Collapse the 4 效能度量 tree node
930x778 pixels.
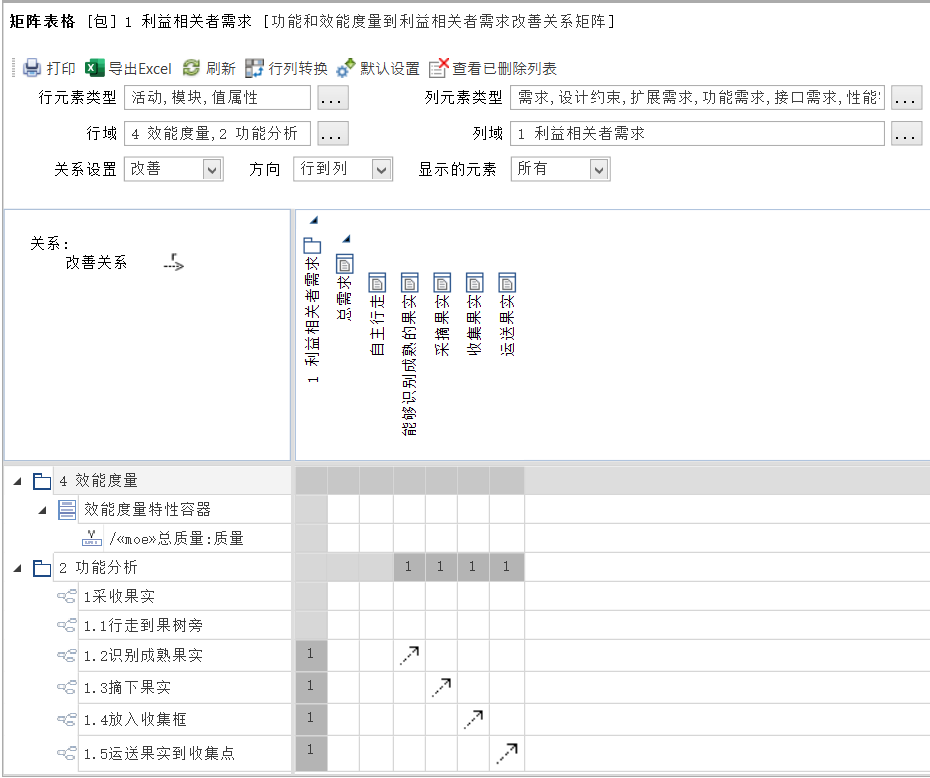click(18, 481)
